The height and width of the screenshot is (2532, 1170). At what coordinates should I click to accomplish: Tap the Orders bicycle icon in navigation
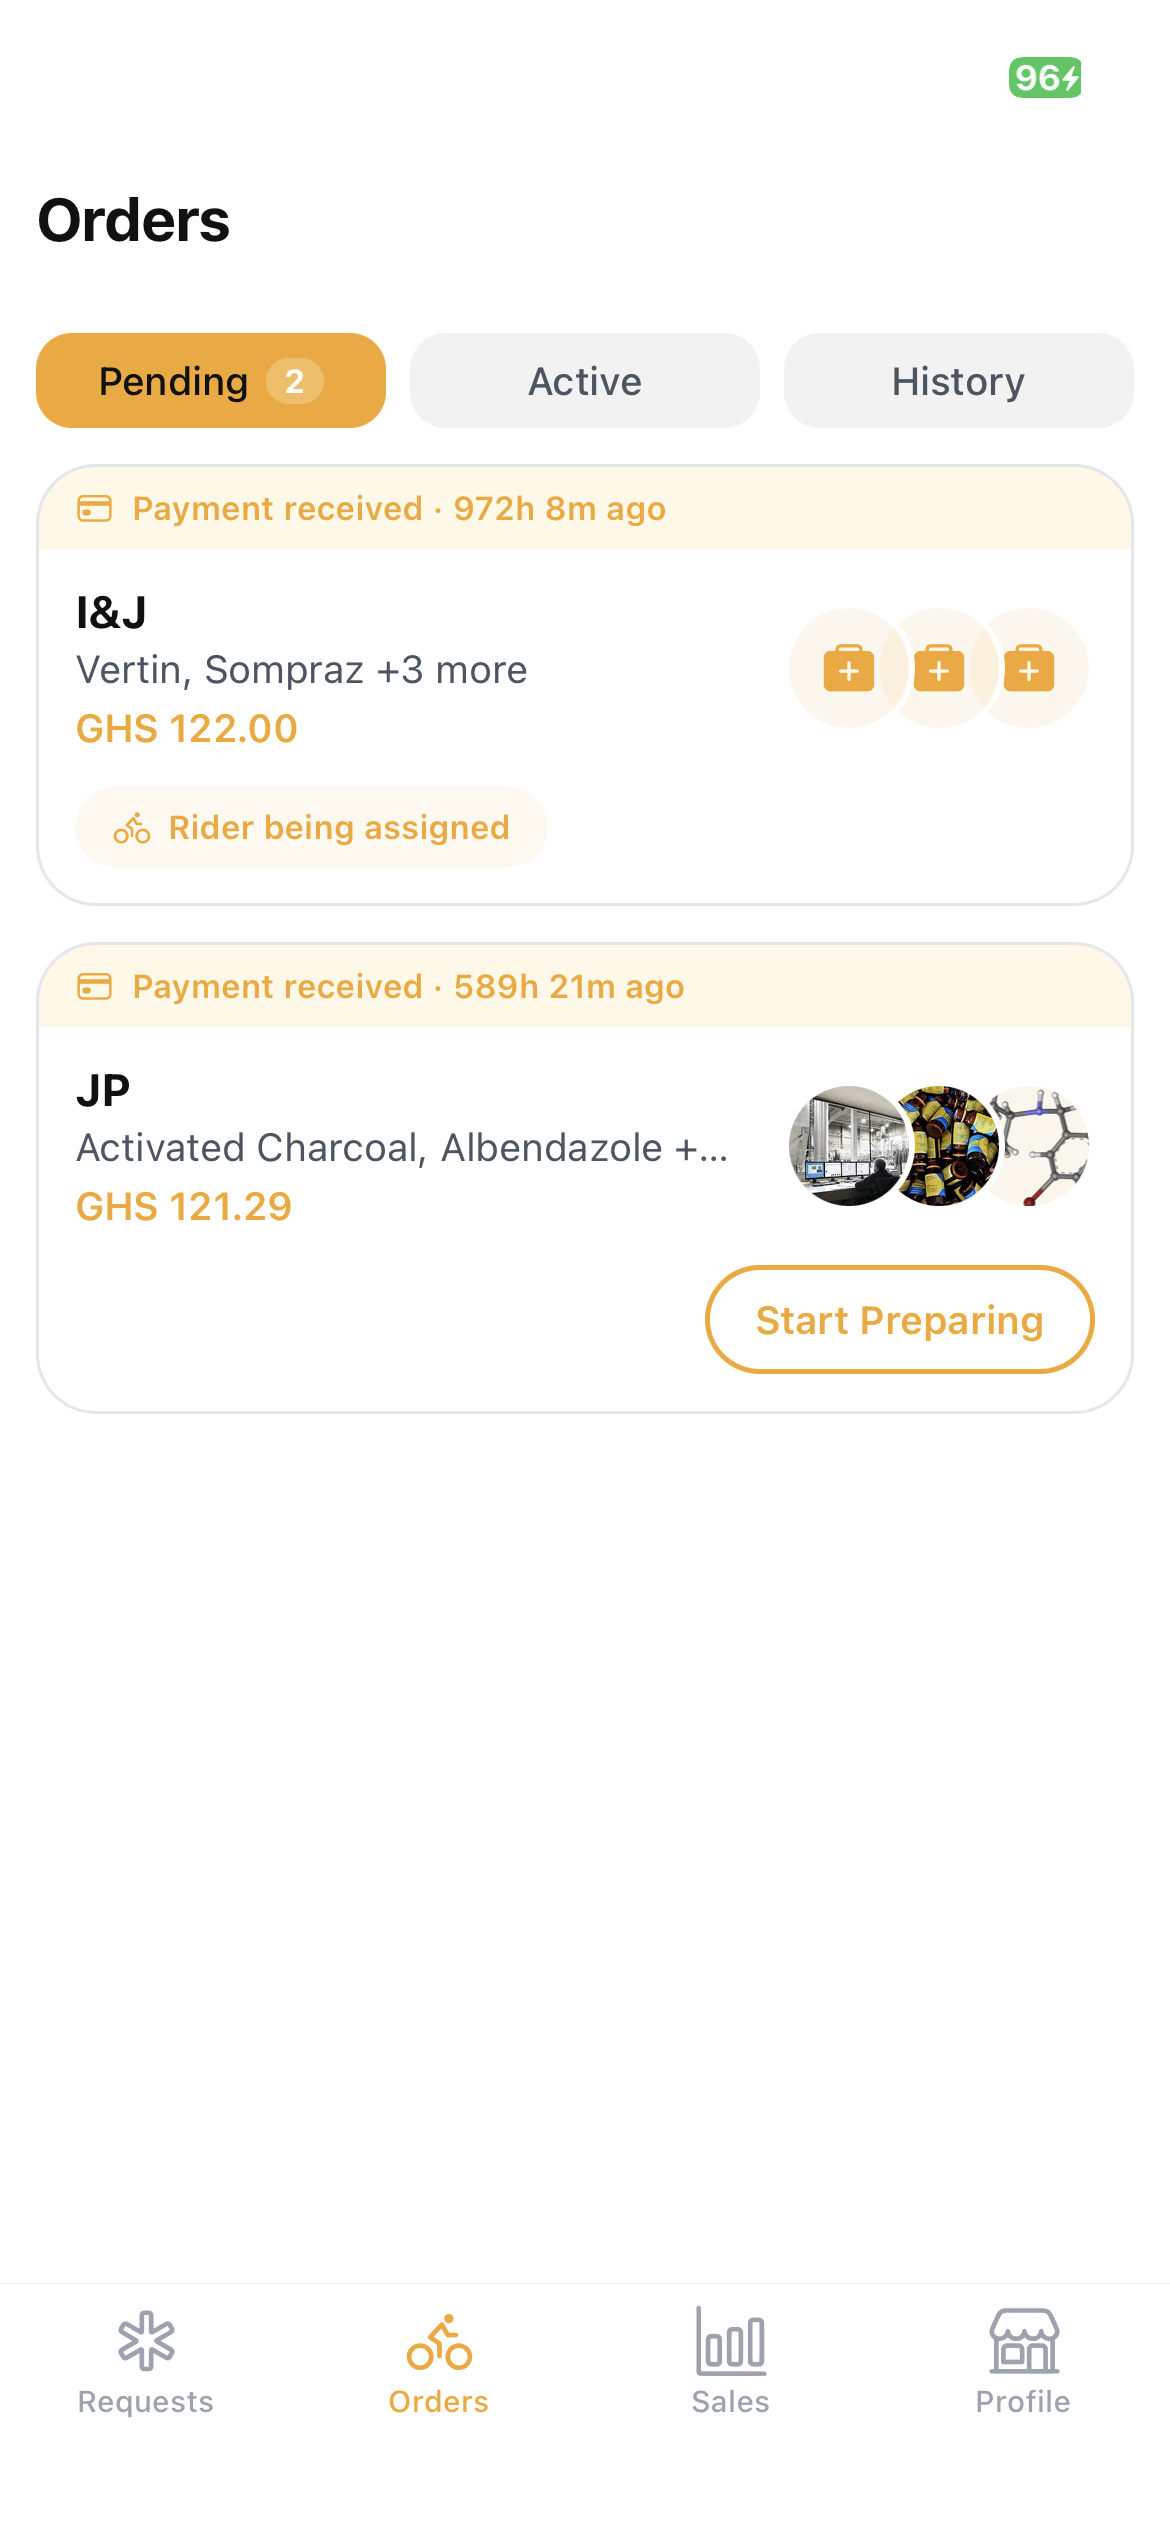(x=439, y=2342)
